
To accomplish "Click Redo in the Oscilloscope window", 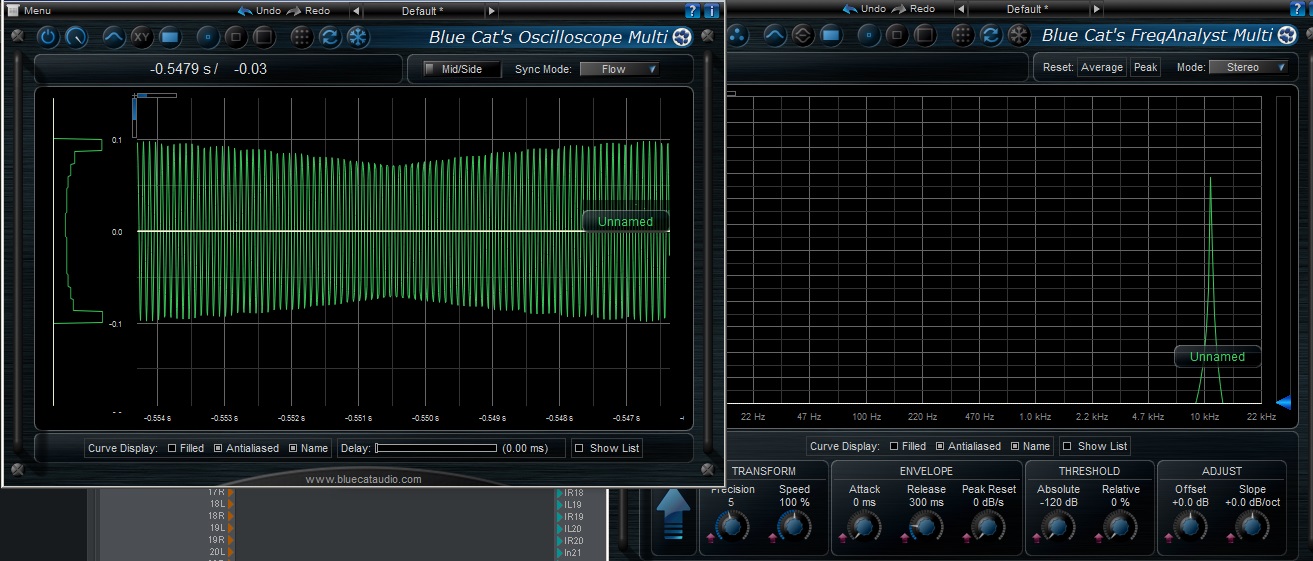I will (309, 11).
